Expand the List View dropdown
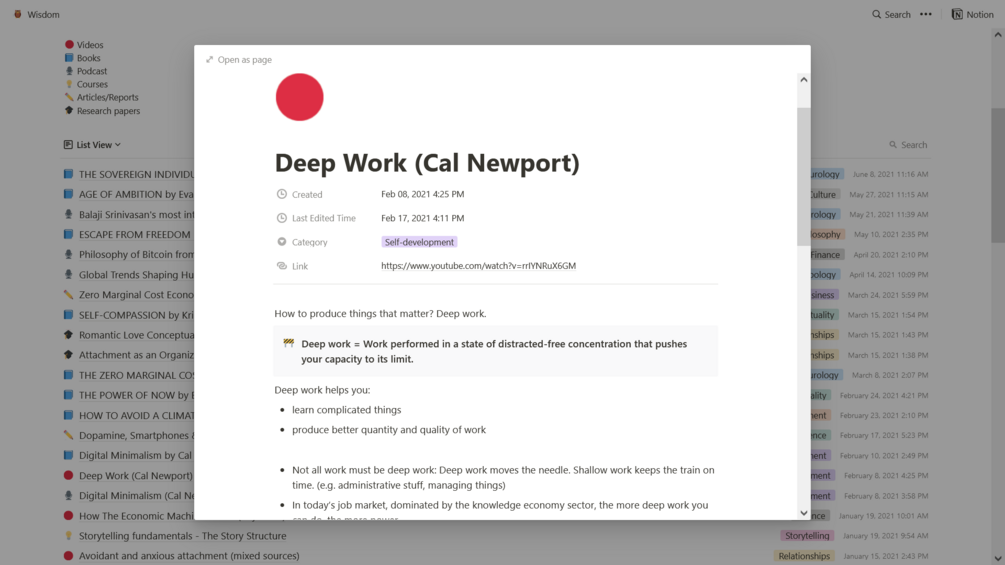 pos(92,145)
